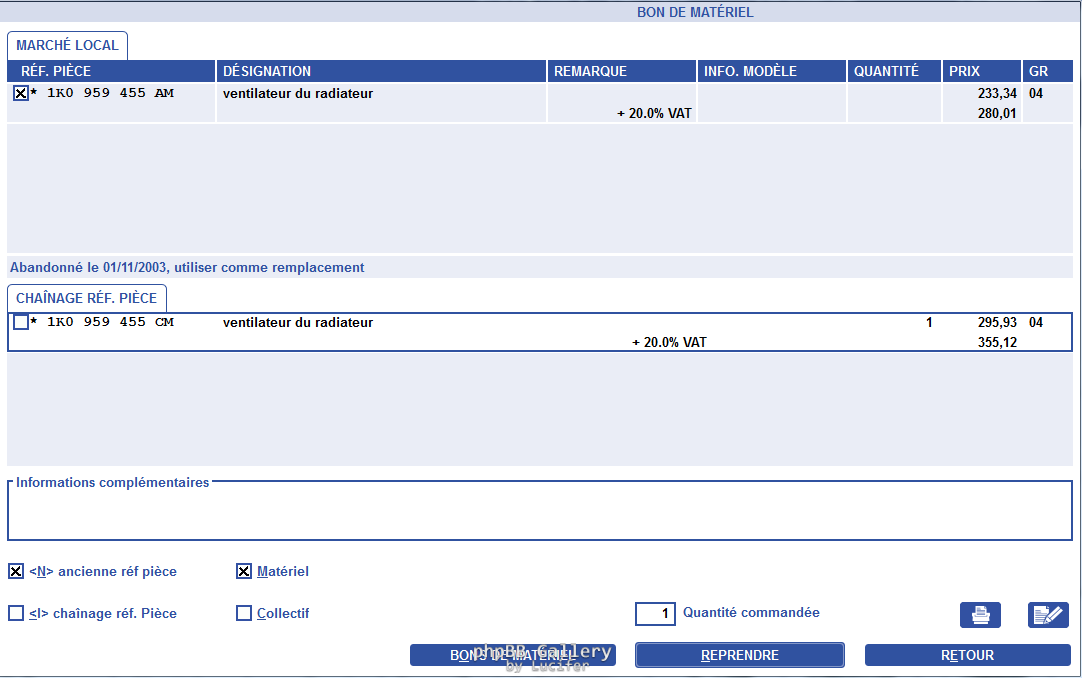Focus the Quantité commandée input field
Screen dimensions: 1082x678
pos(655,613)
